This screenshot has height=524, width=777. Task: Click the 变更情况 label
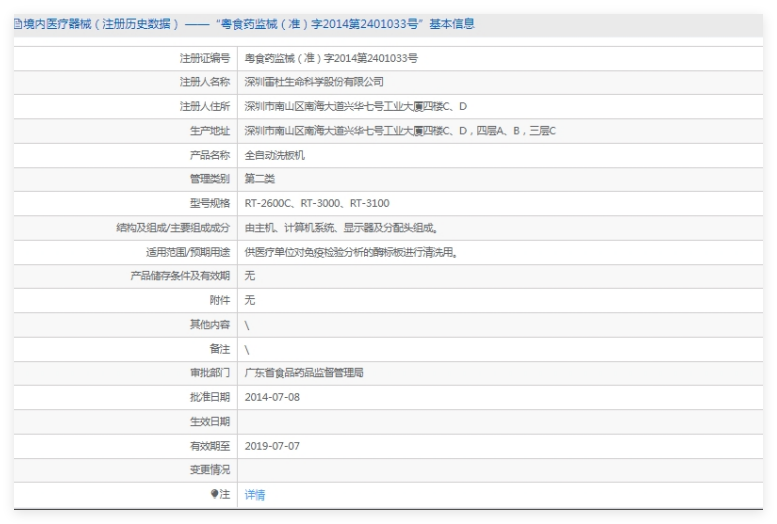tap(210, 469)
